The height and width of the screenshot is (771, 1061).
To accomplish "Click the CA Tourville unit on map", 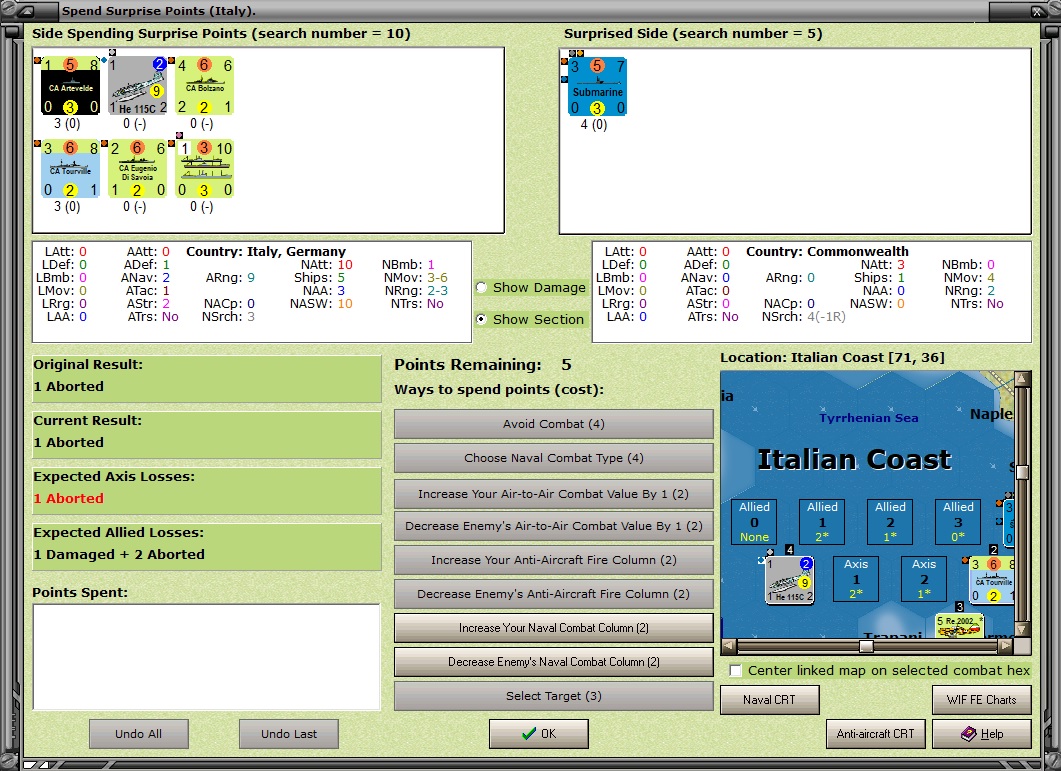I will (991, 579).
